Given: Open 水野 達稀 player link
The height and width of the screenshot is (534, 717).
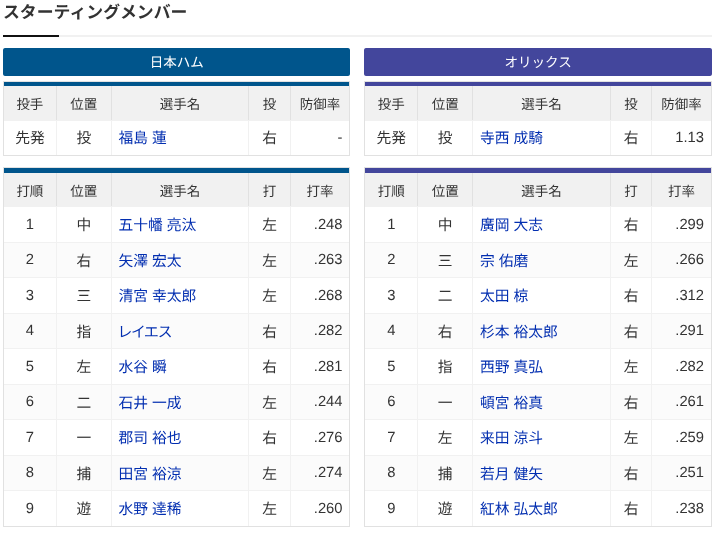Looking at the screenshot, I should tap(150, 508).
